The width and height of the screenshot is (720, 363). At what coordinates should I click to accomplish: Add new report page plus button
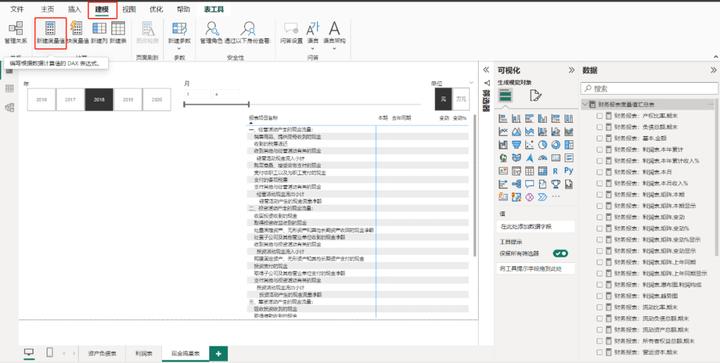coord(219,353)
